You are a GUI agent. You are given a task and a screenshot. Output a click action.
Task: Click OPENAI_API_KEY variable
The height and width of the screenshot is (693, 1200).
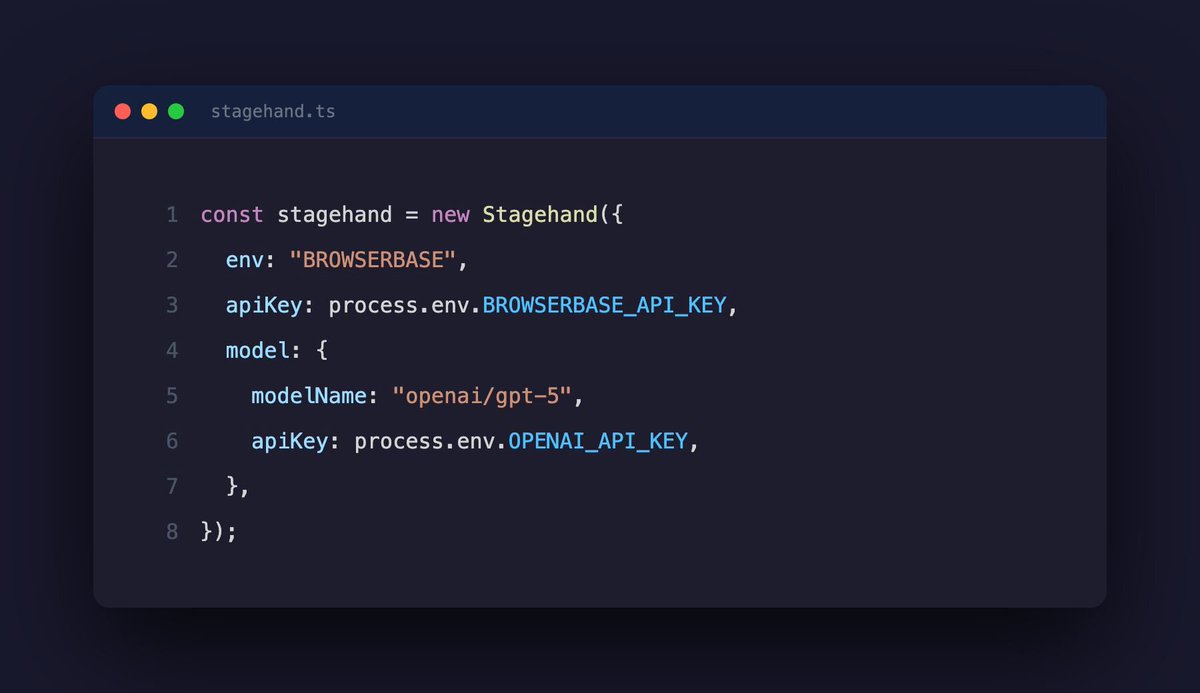pos(598,441)
